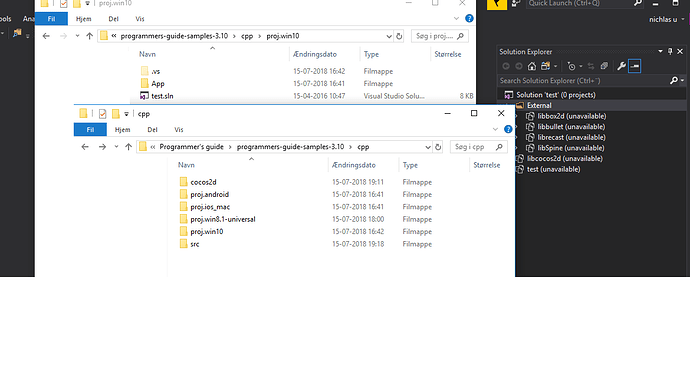690x382 pixels.
Task: Open the Pending Changes Filter clock icon
Action: pos(571,66)
